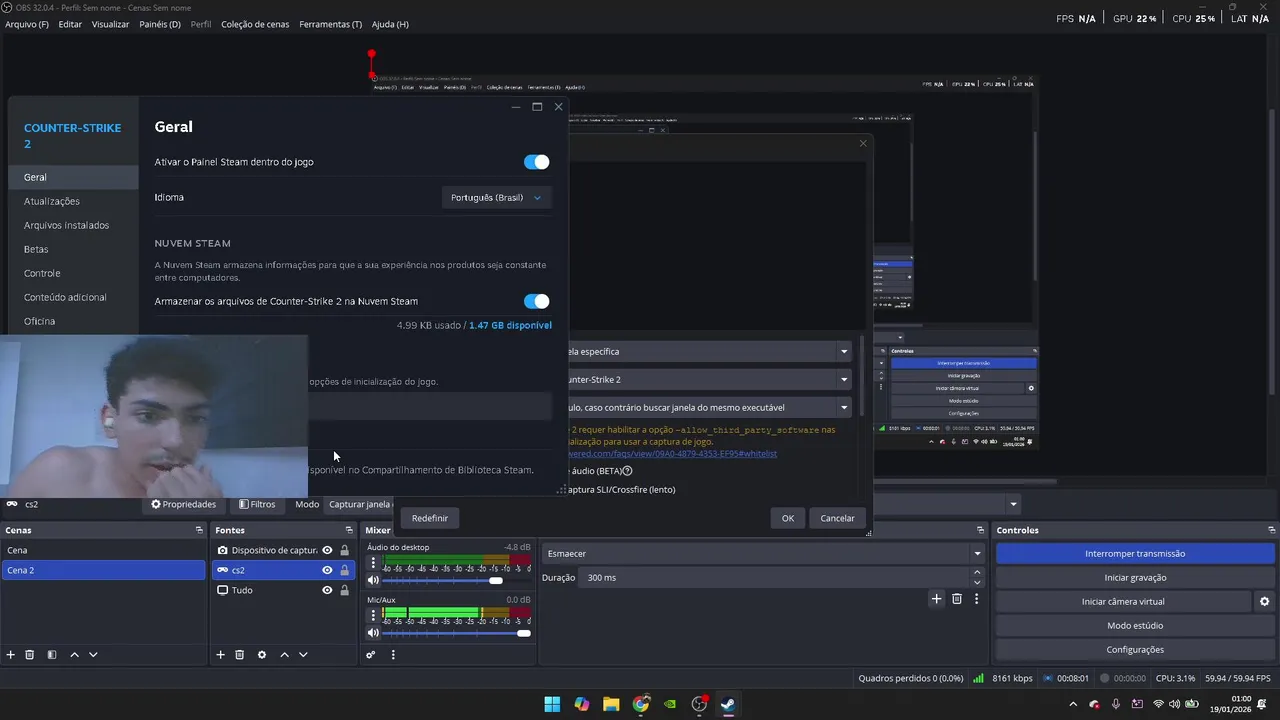
Task: Open transition properties dots menu
Action: coord(976,599)
